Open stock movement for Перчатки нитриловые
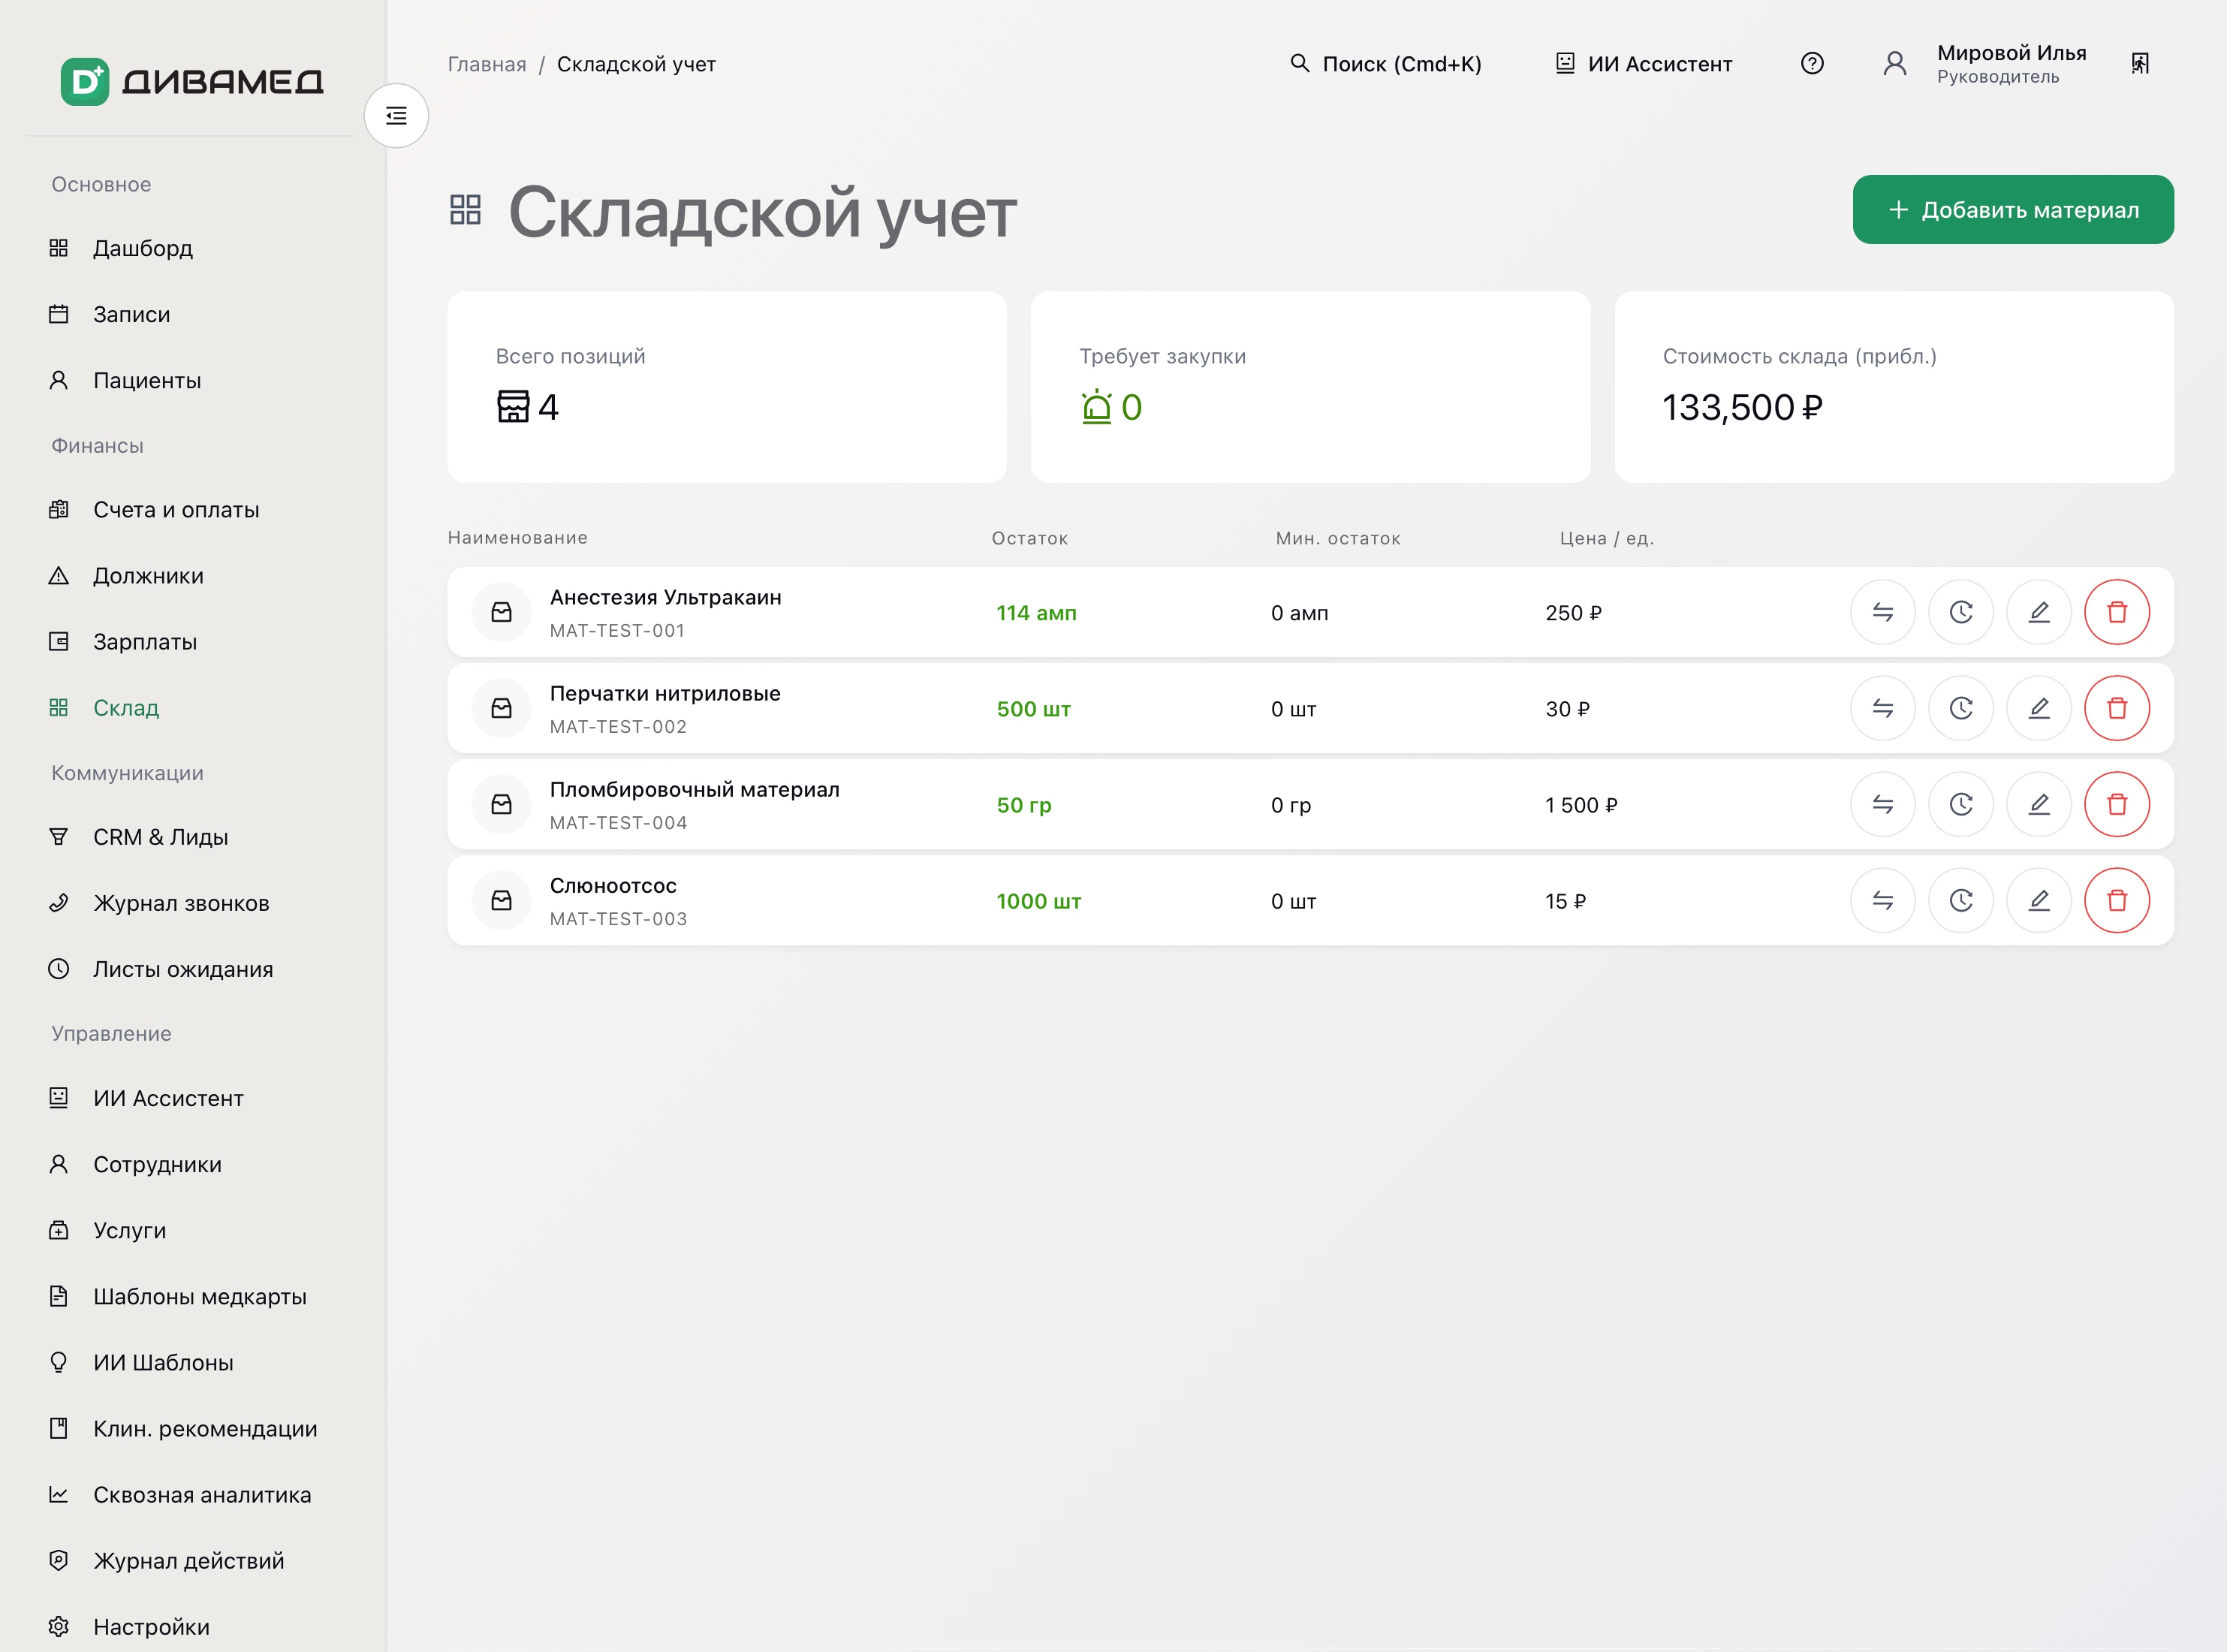The height and width of the screenshot is (1652, 2227). [x=1882, y=708]
